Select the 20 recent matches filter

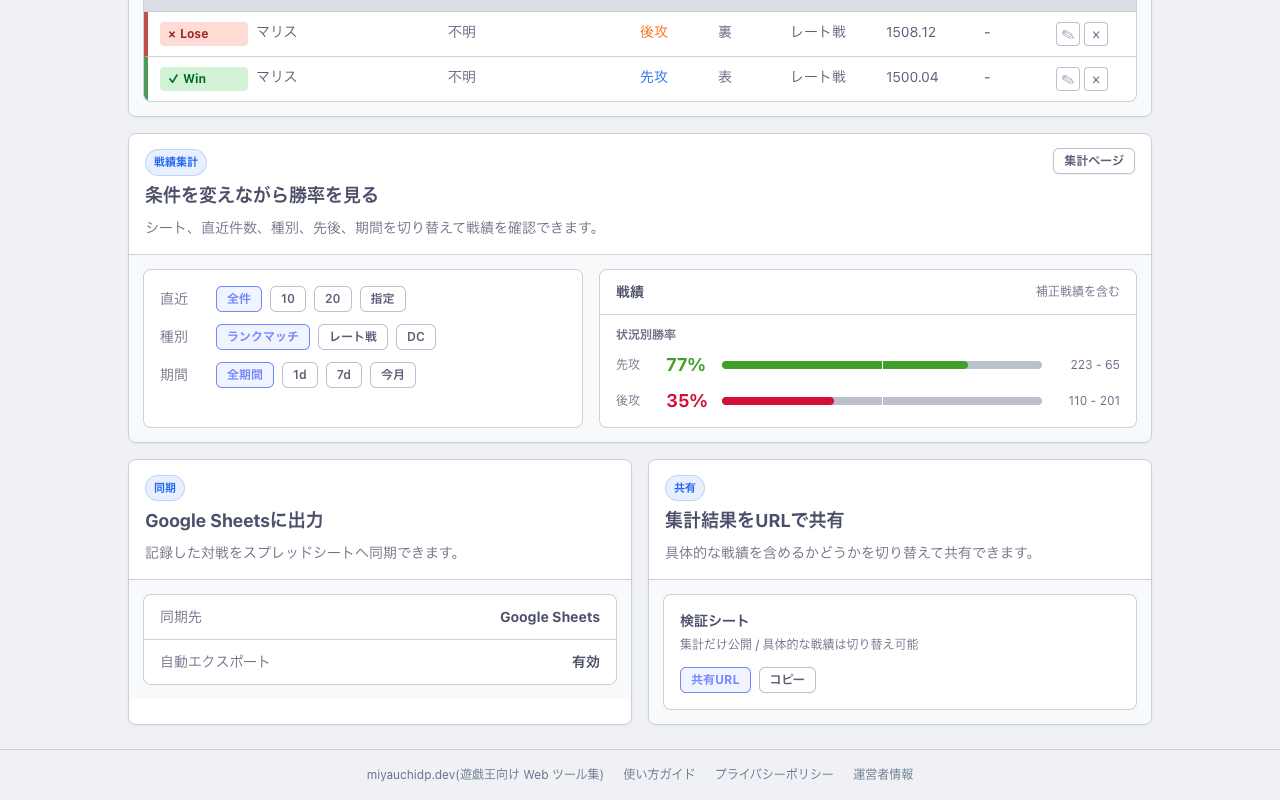333,299
